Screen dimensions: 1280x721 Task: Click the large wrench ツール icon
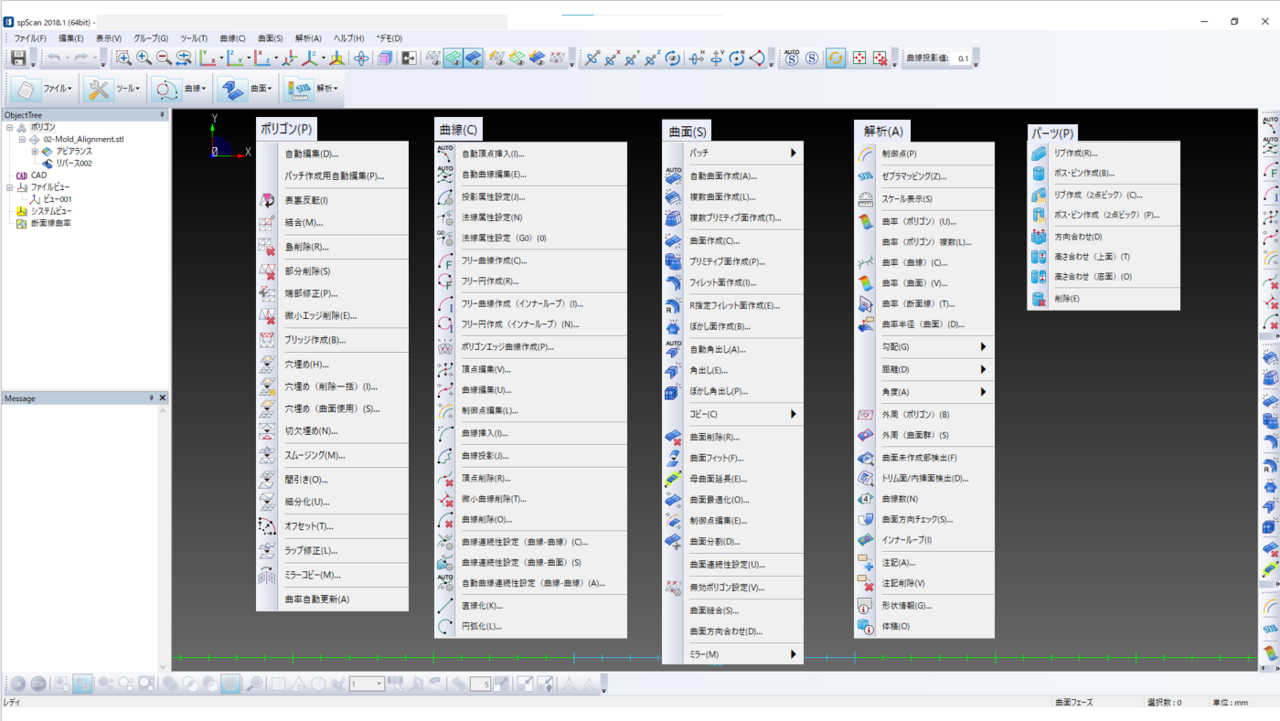pos(99,89)
